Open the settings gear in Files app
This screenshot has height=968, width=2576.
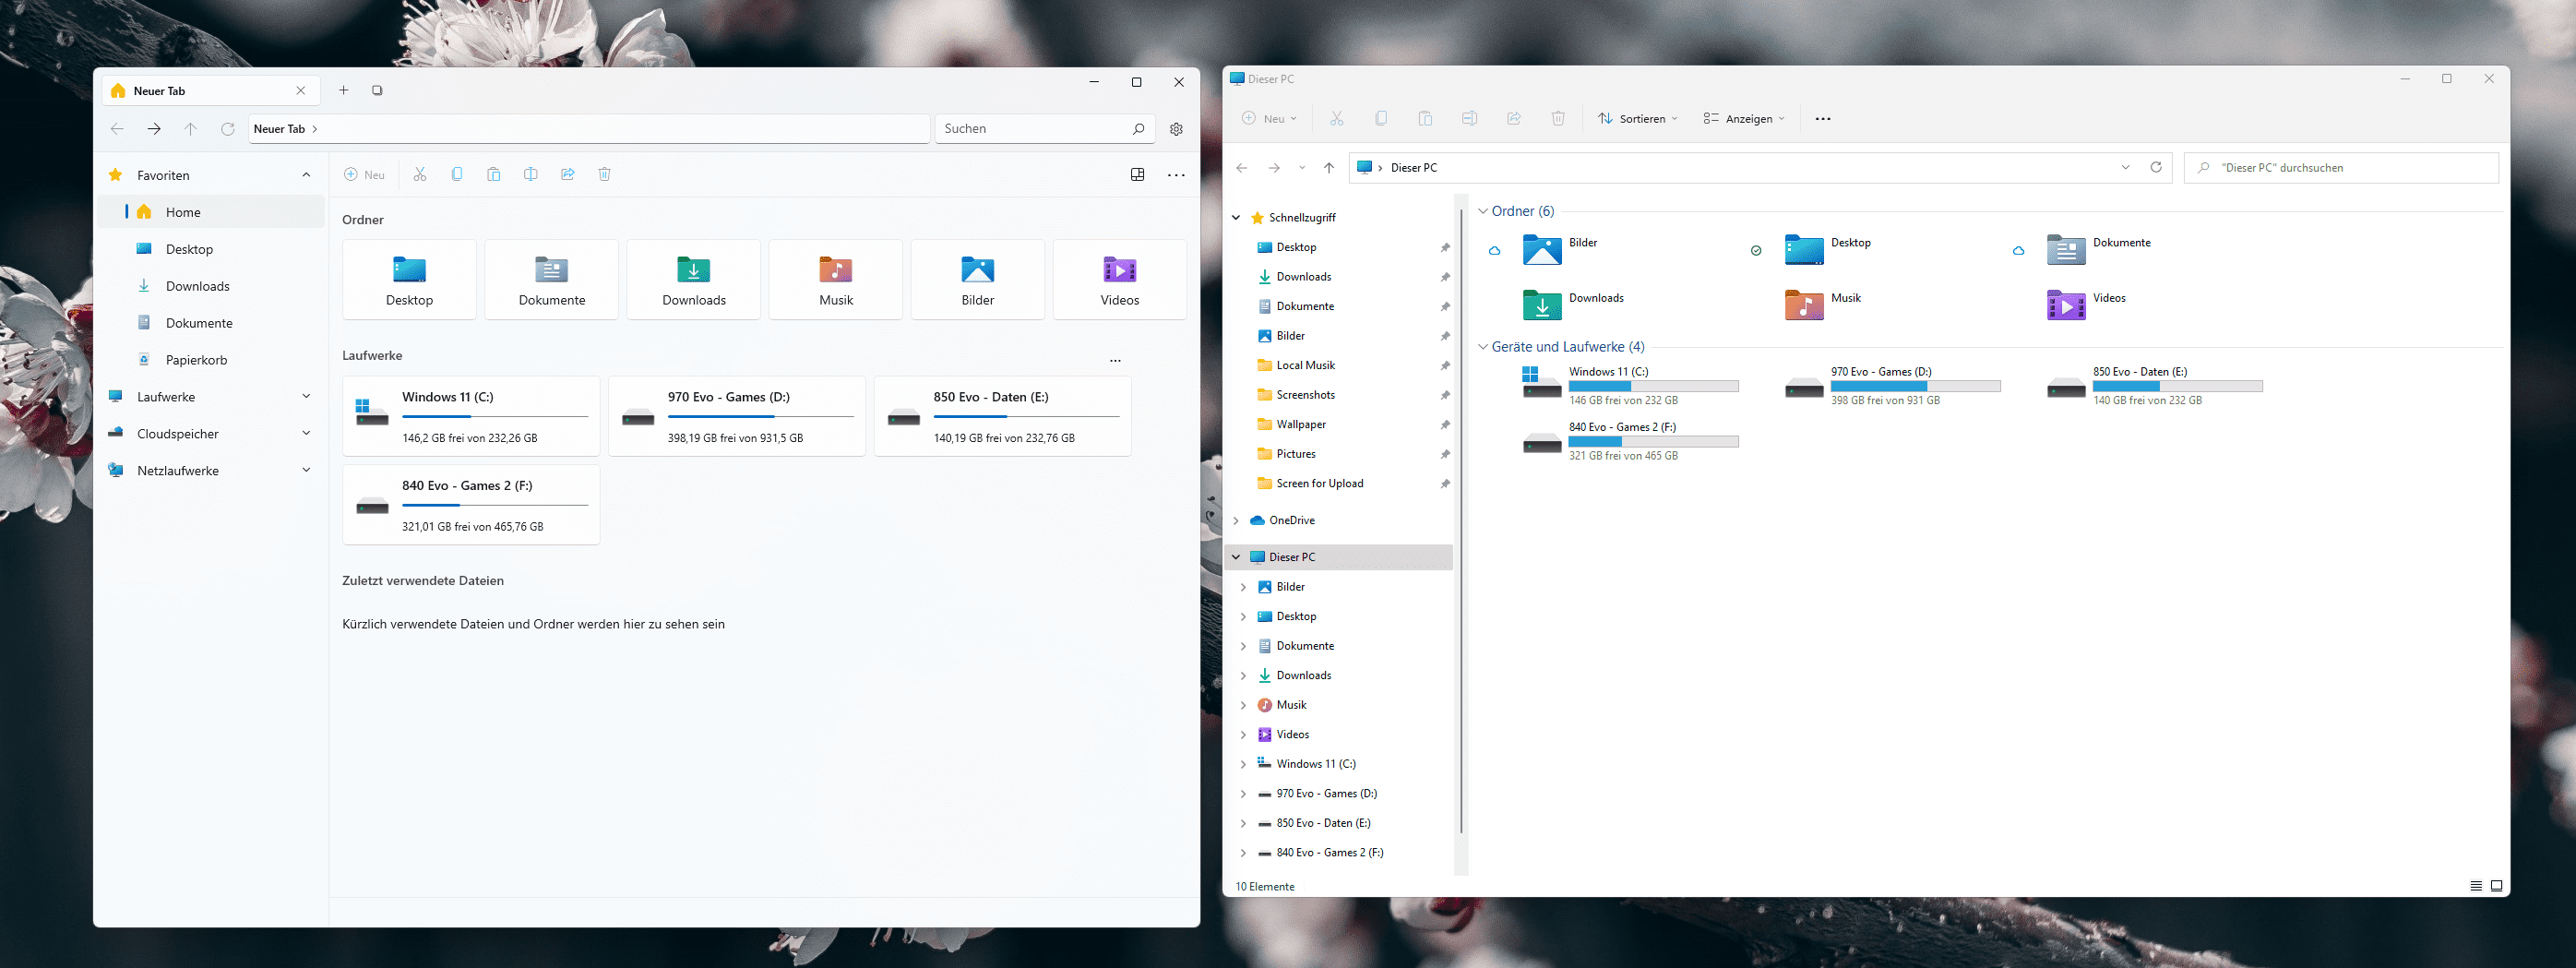tap(1176, 129)
